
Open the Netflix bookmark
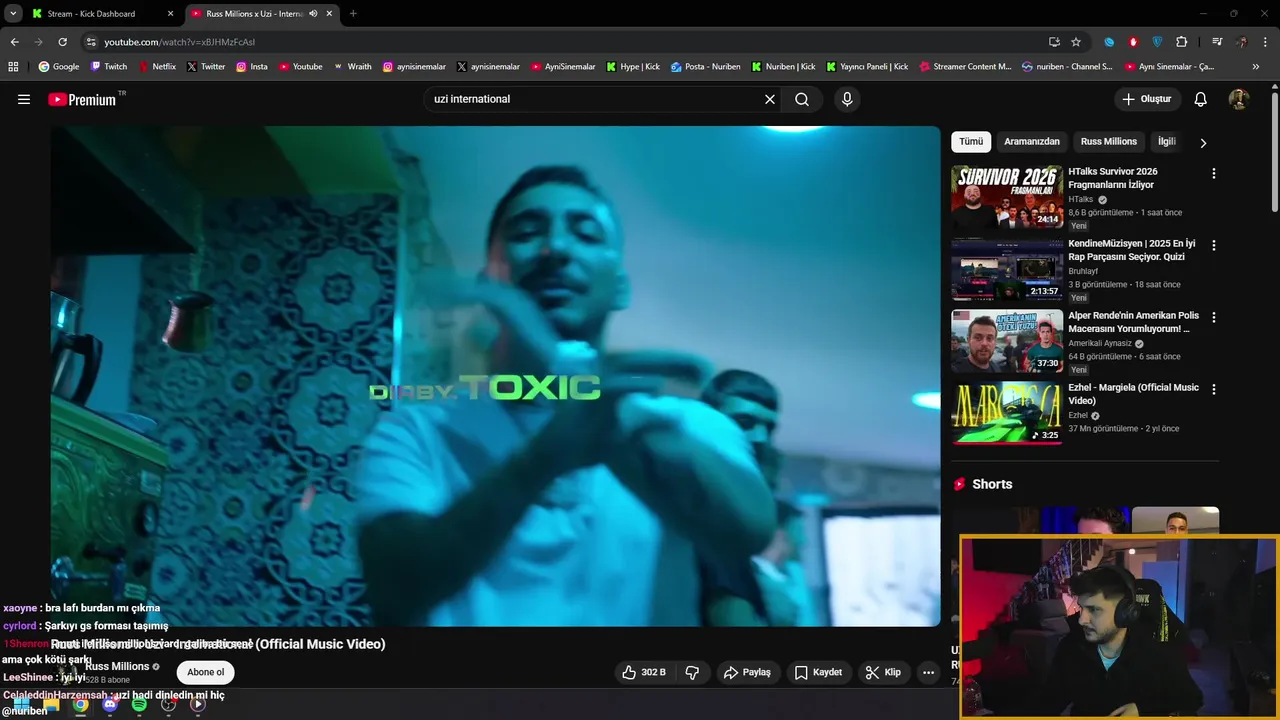pyautogui.click(x=156, y=67)
